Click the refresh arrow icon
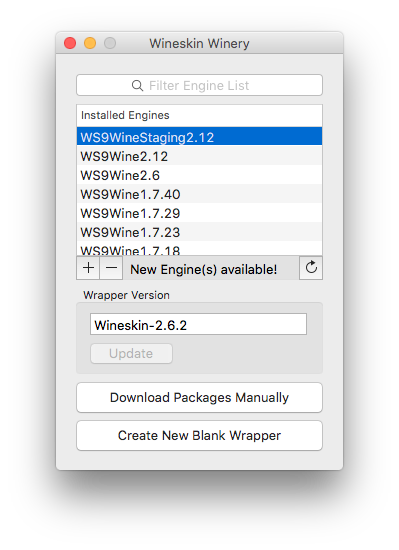This screenshot has height=550, width=399. [311, 268]
